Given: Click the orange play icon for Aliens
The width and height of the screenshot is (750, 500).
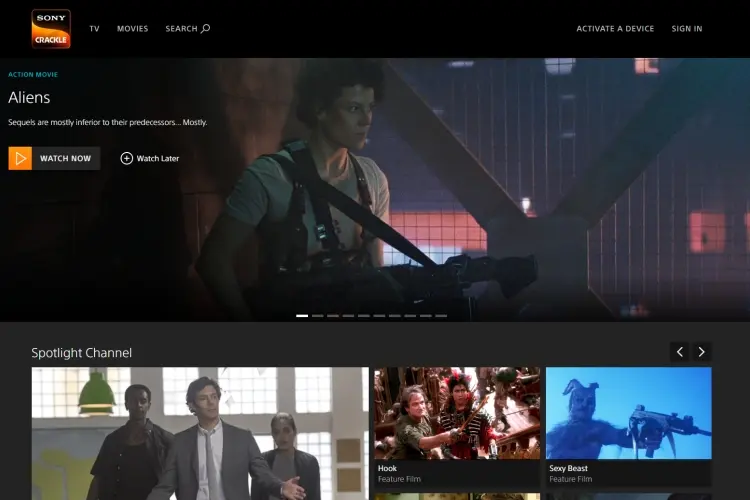Looking at the screenshot, I should tap(20, 158).
